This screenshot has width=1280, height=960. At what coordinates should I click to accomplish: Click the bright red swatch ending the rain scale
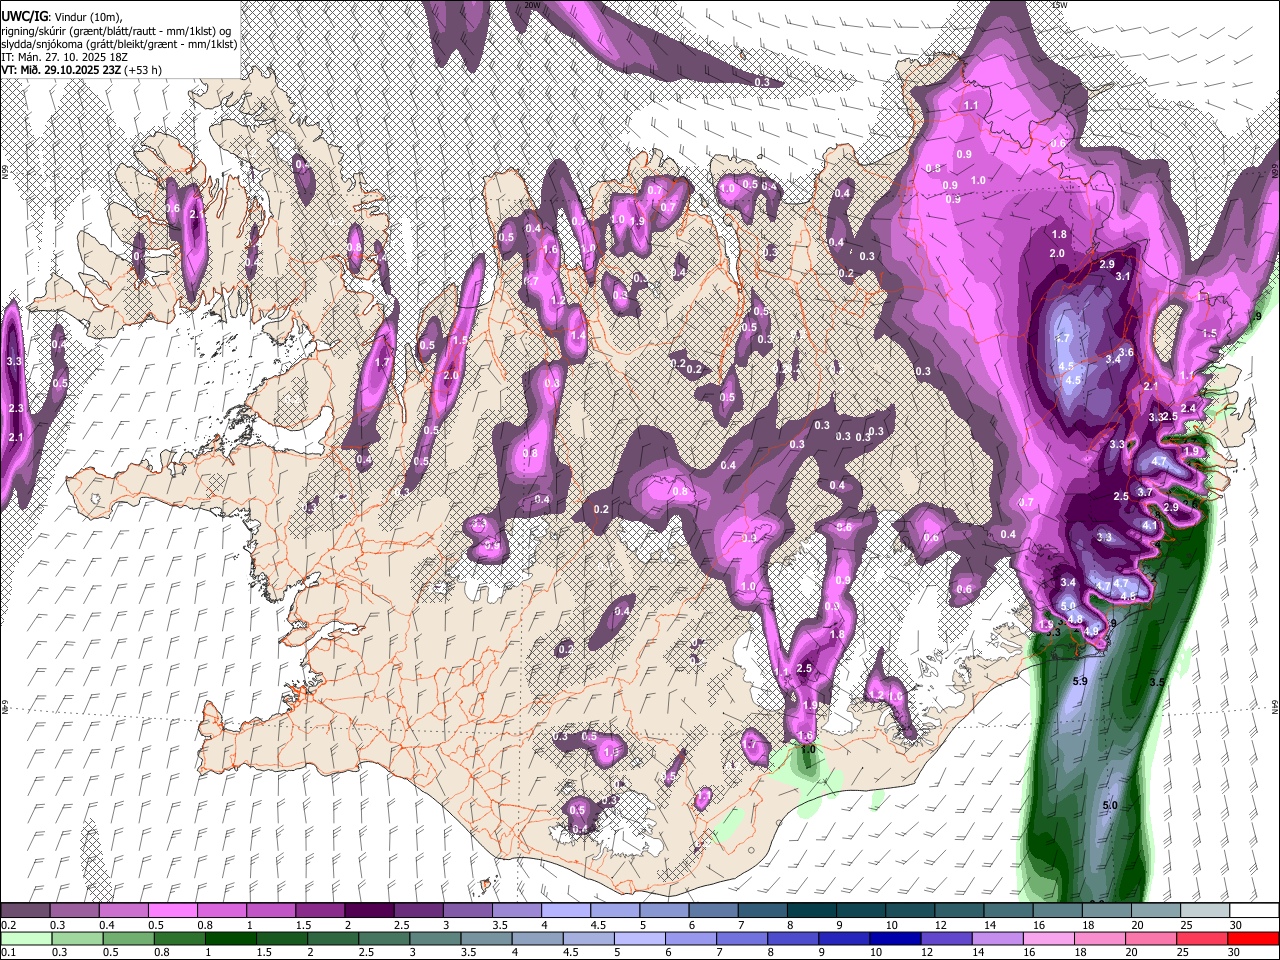click(1253, 938)
